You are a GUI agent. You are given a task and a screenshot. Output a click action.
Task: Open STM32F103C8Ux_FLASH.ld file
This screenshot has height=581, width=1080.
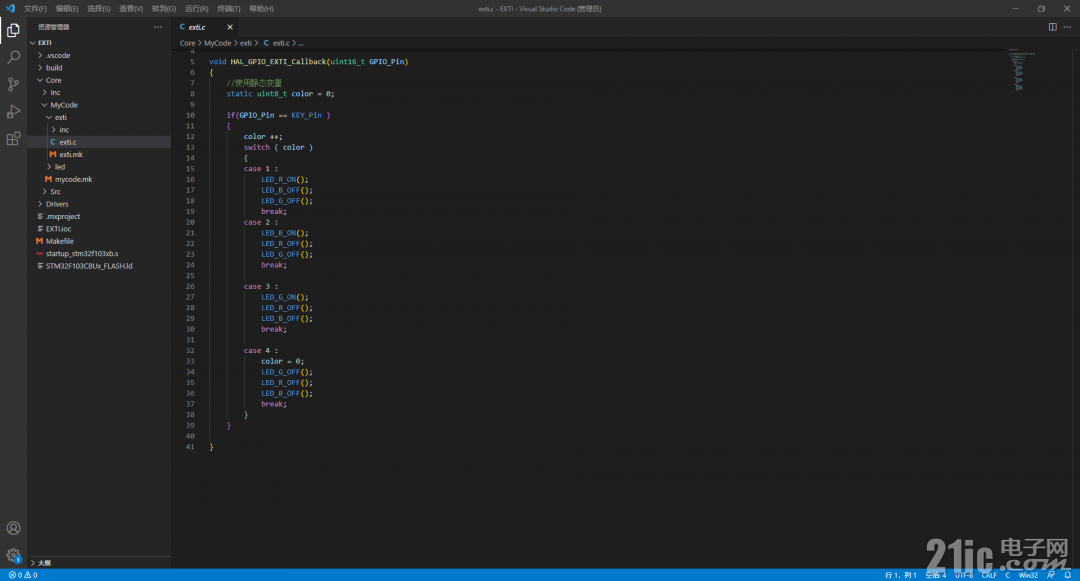tap(99, 266)
